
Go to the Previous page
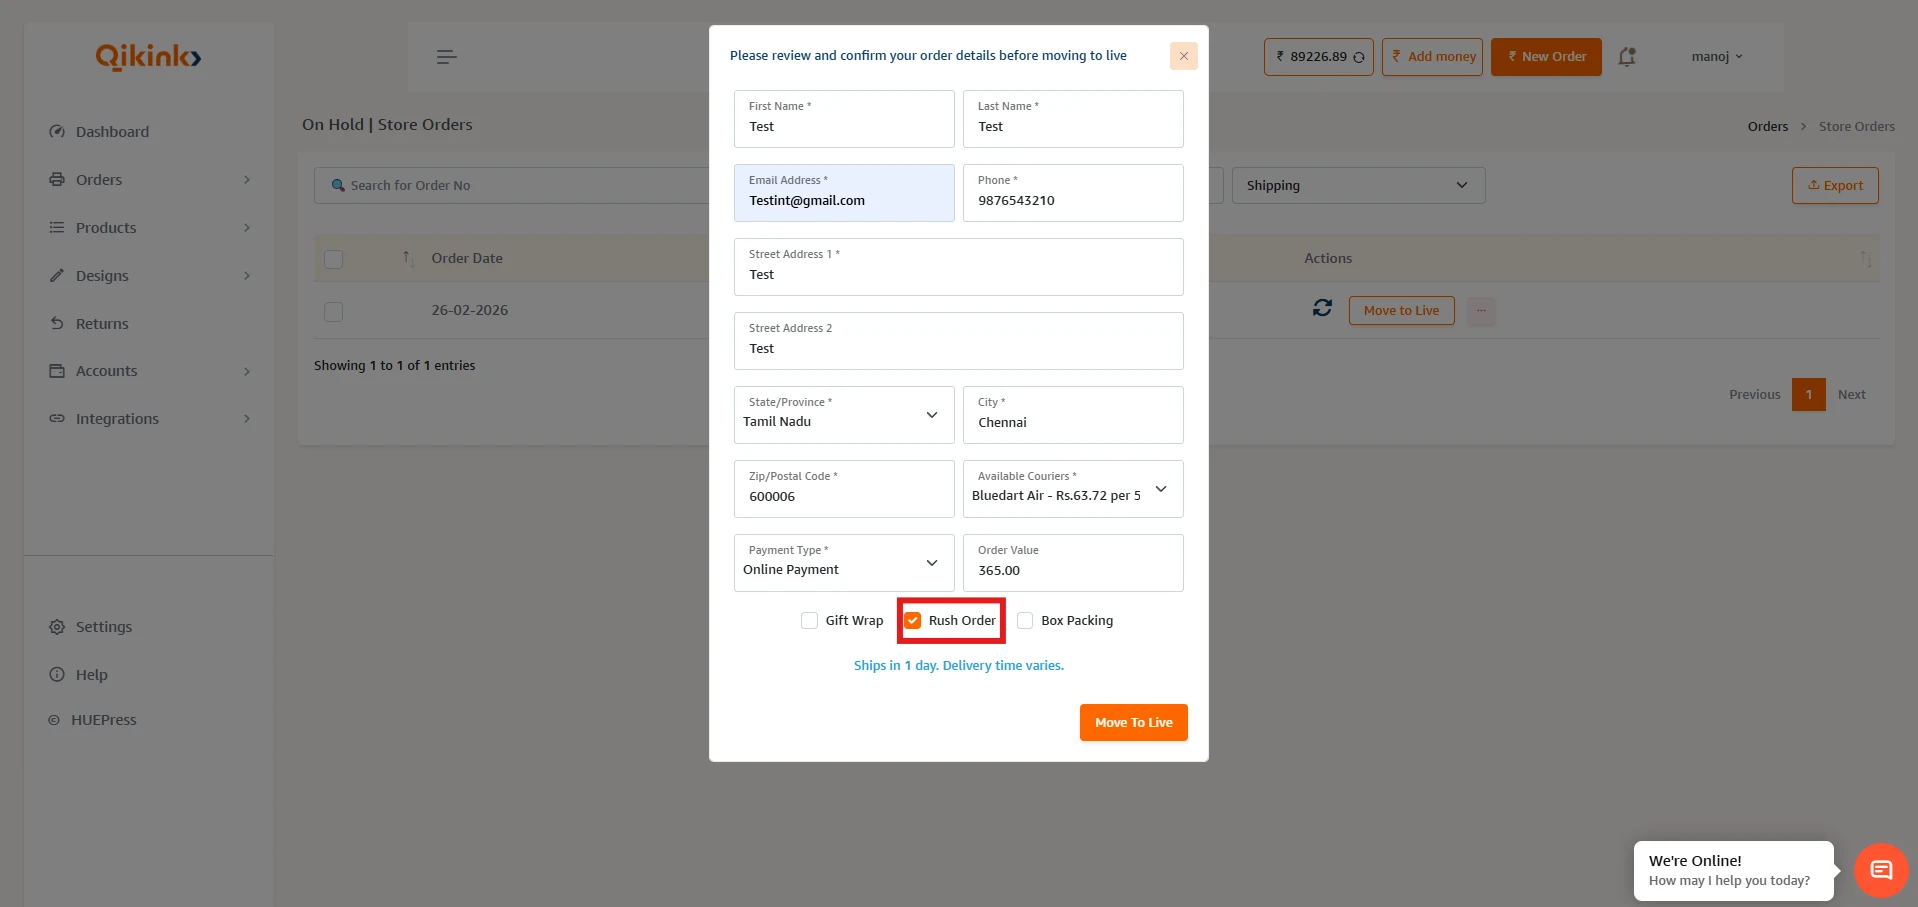pos(1754,395)
